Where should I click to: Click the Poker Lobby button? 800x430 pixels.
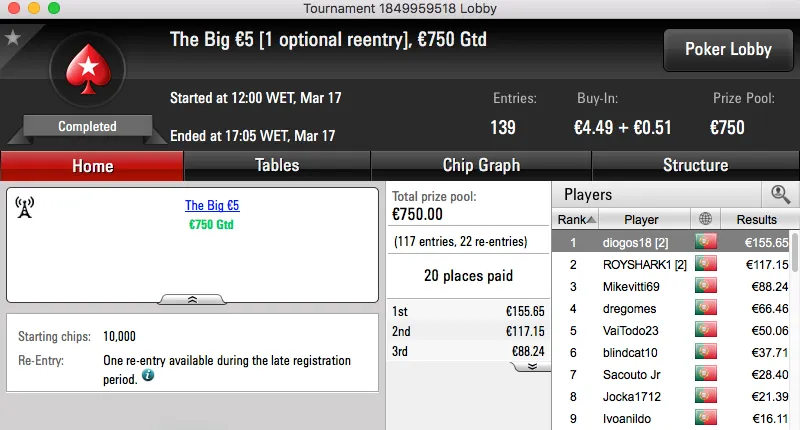(x=726, y=49)
